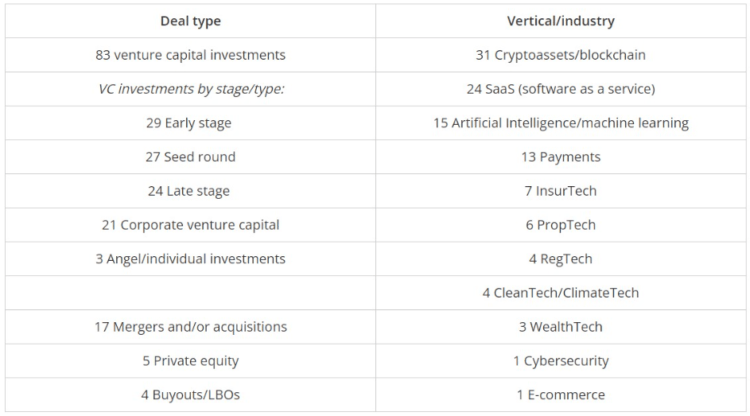Screen dimensions: 750x416
Task: Click the 'Deal type' column header
Action: pos(190,21)
